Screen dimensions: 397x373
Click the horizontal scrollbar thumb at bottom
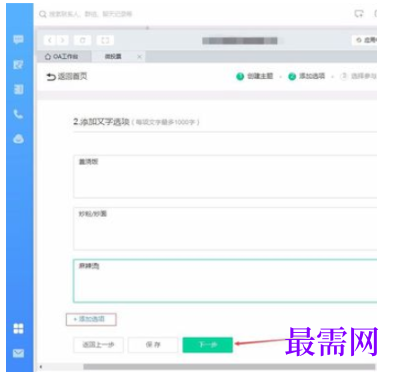point(229,367)
